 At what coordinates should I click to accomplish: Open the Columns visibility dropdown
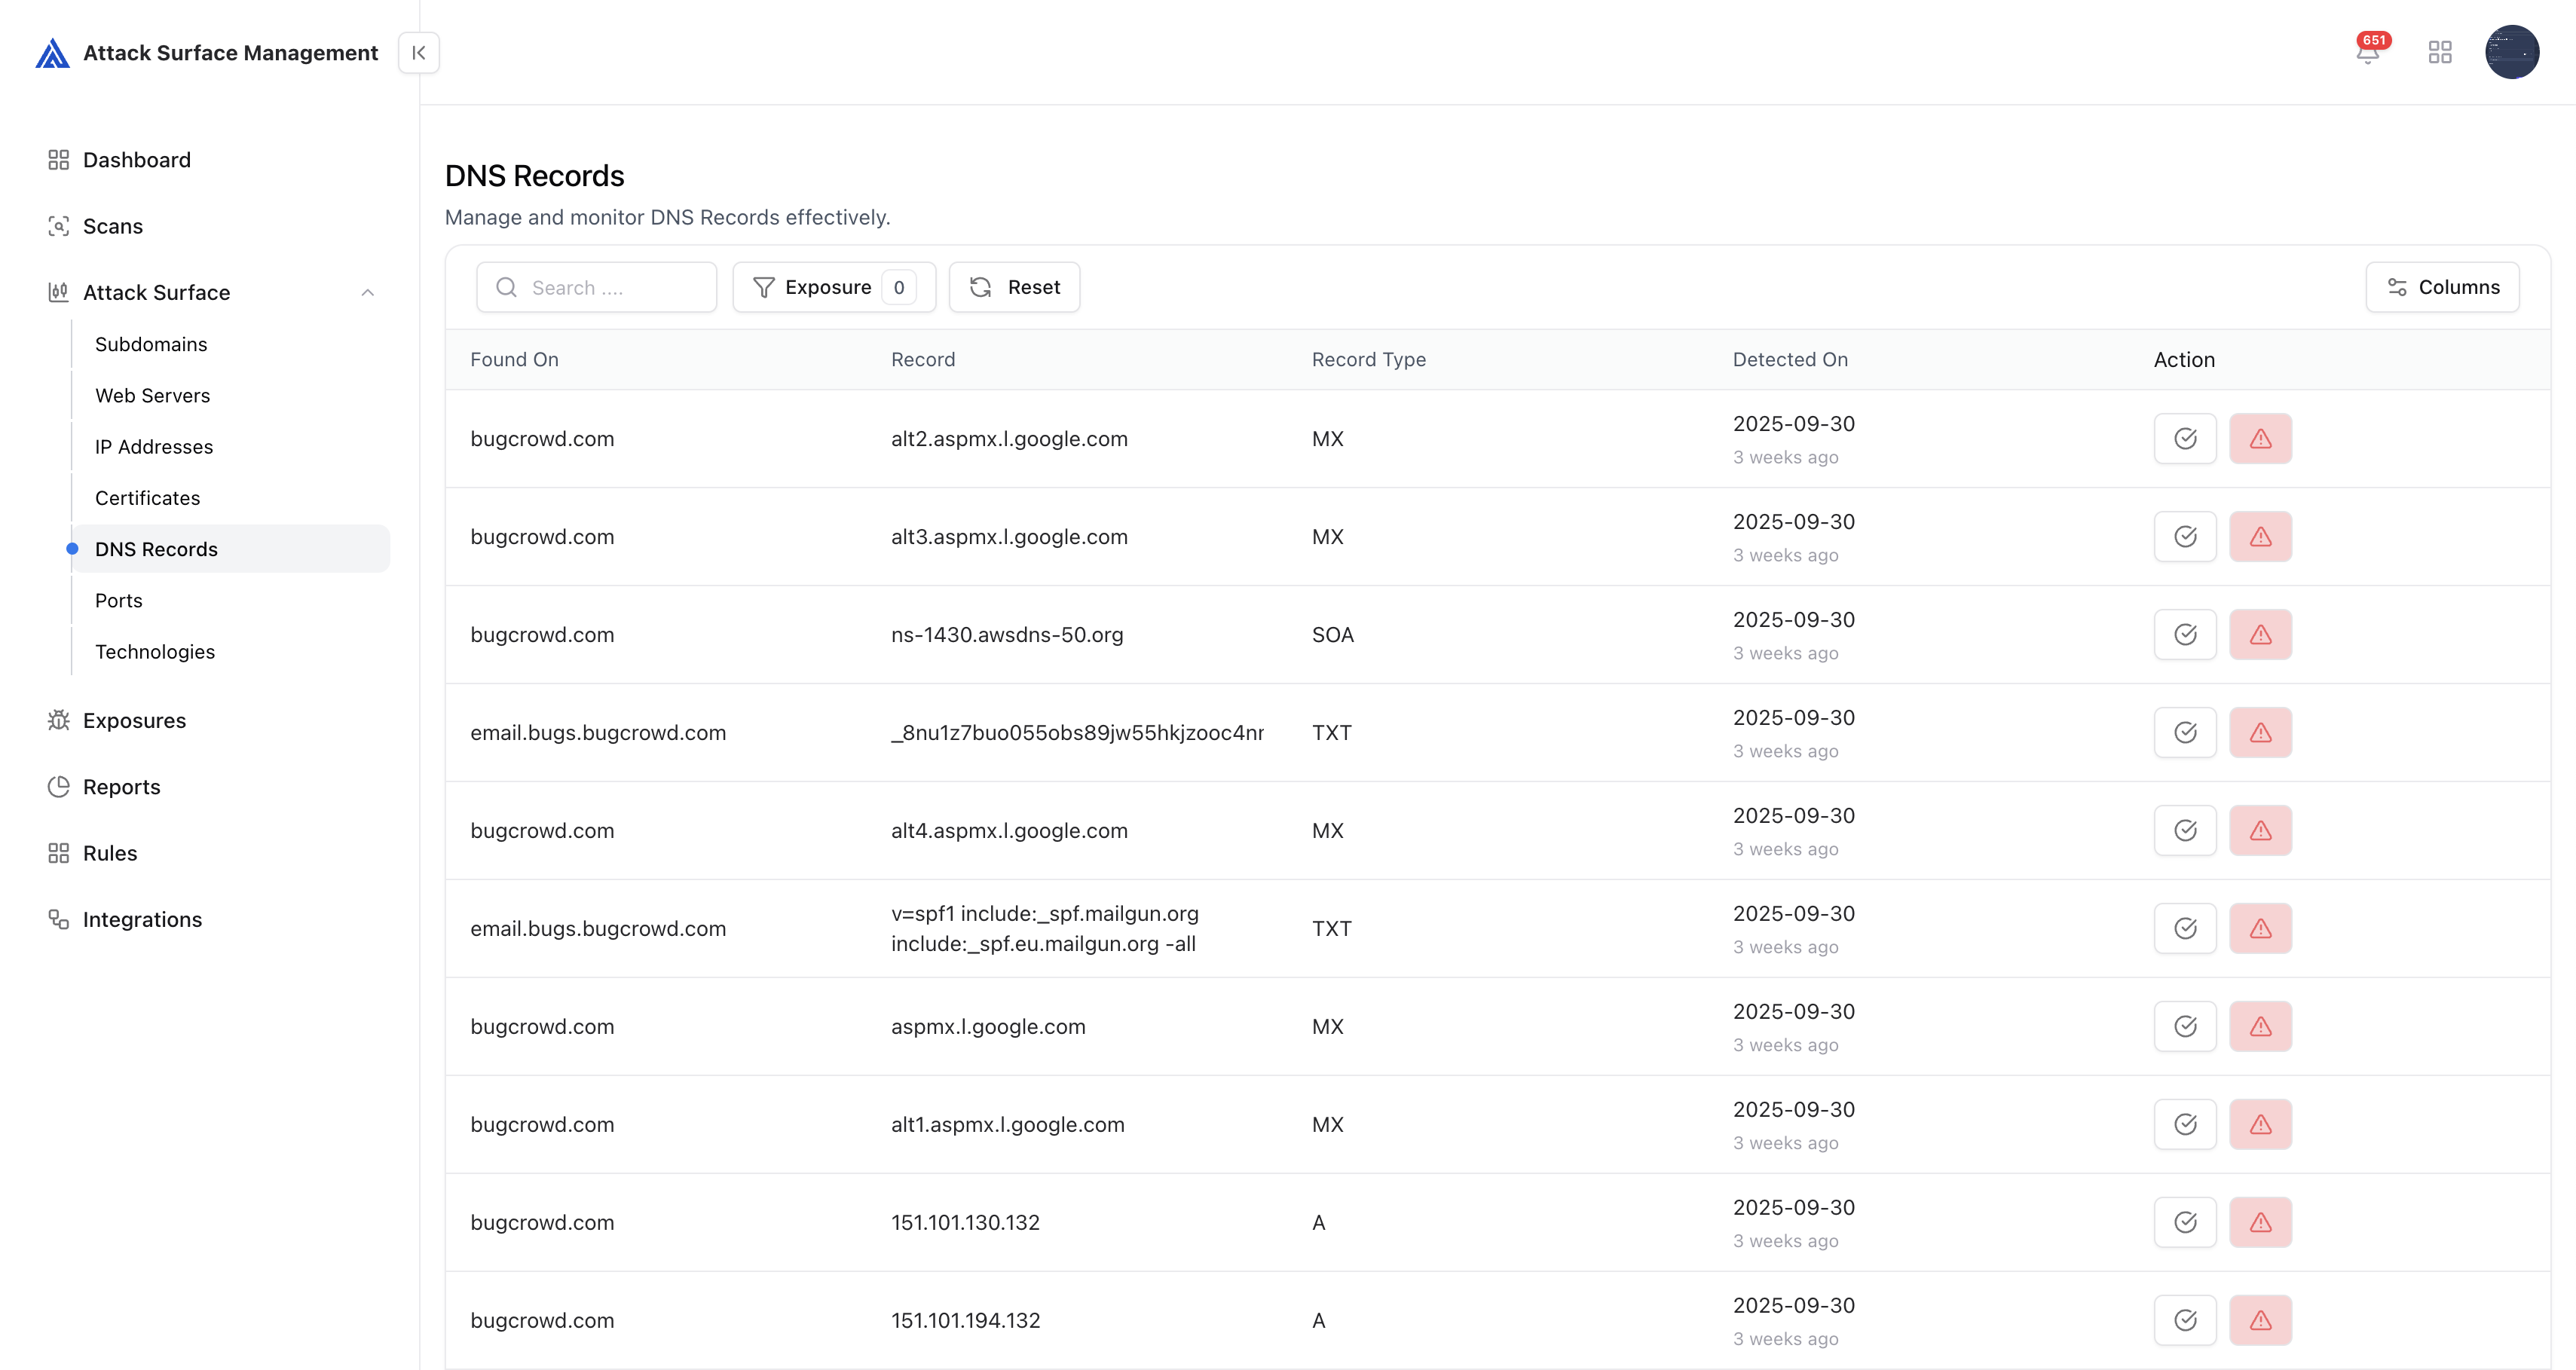pyautogui.click(x=2442, y=287)
